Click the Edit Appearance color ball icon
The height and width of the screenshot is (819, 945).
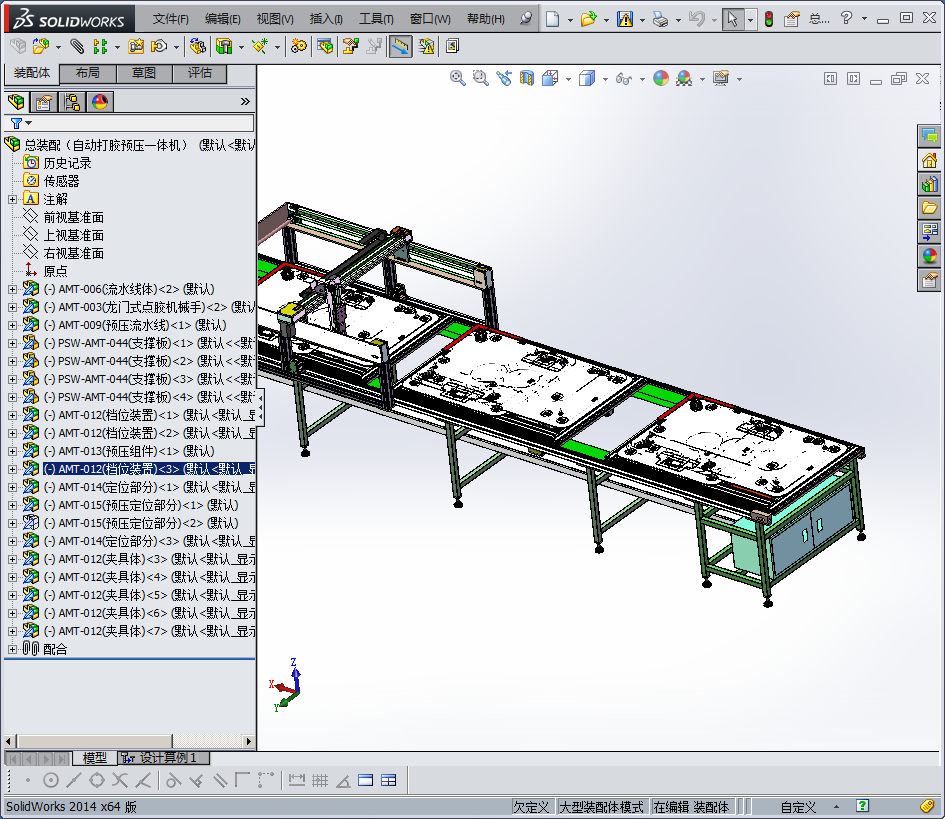tap(661, 78)
